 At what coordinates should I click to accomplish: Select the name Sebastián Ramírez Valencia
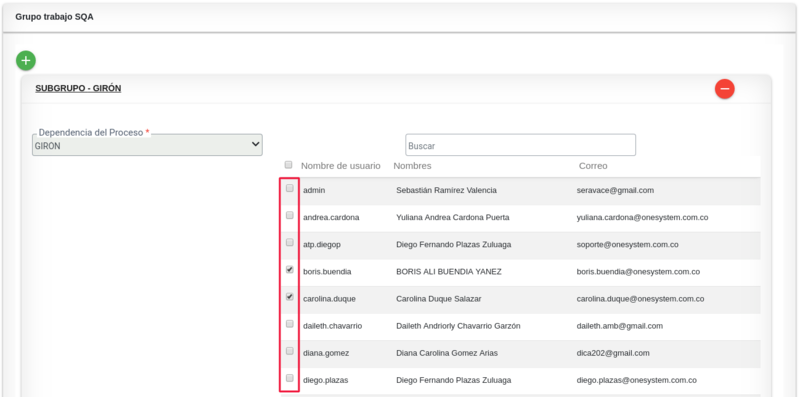tap(446, 190)
